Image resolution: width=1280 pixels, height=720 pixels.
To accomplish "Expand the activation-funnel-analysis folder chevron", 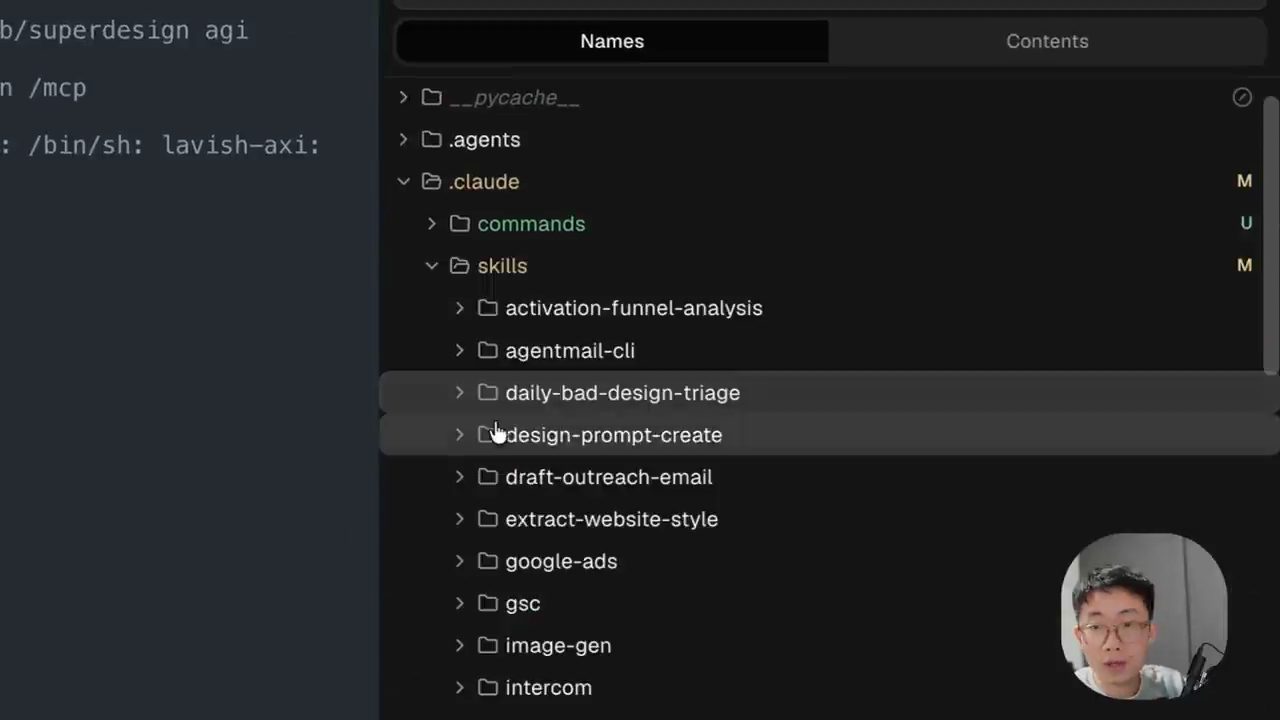I will coord(459,308).
